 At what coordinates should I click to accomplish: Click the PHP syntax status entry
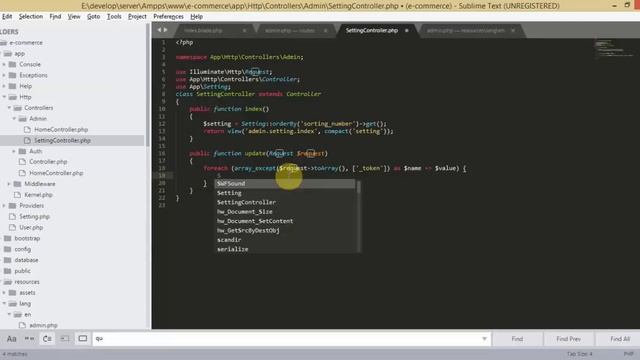click(629, 354)
